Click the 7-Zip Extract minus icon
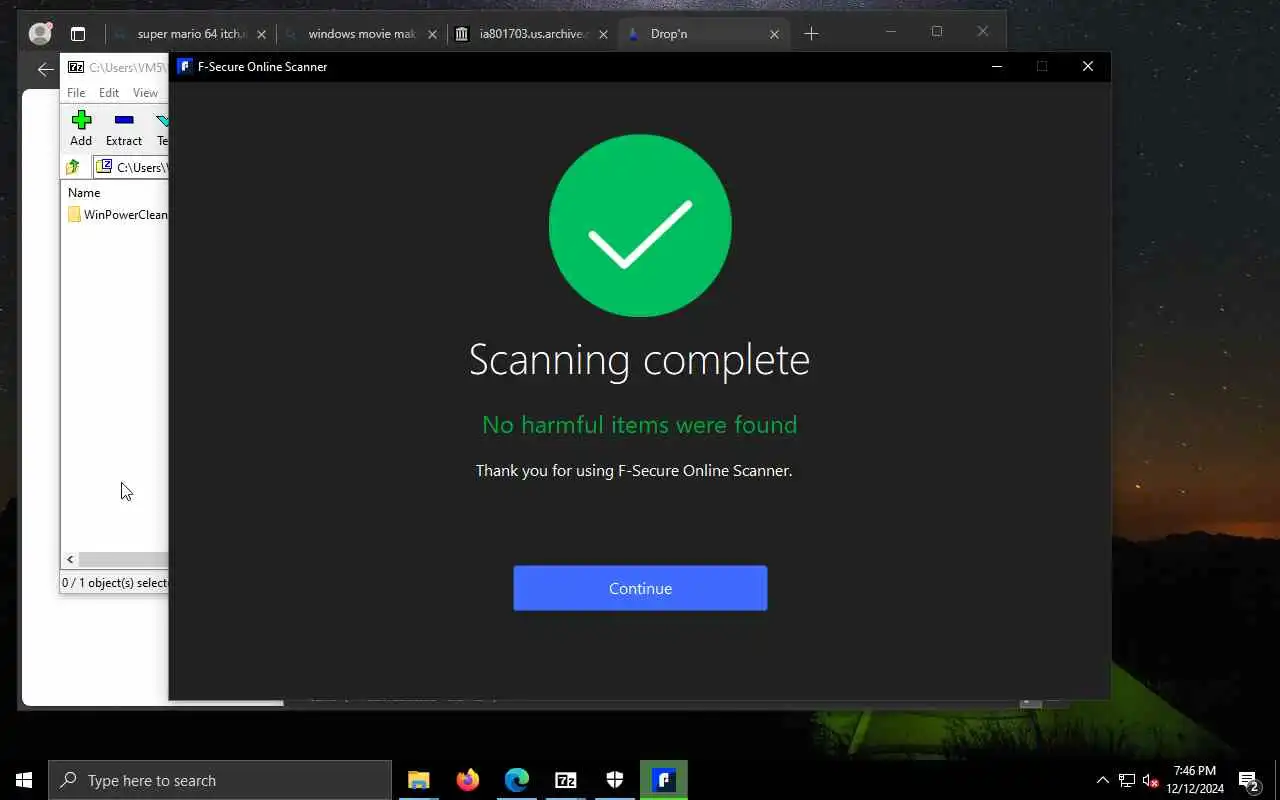The height and width of the screenshot is (800, 1280). coord(124,120)
